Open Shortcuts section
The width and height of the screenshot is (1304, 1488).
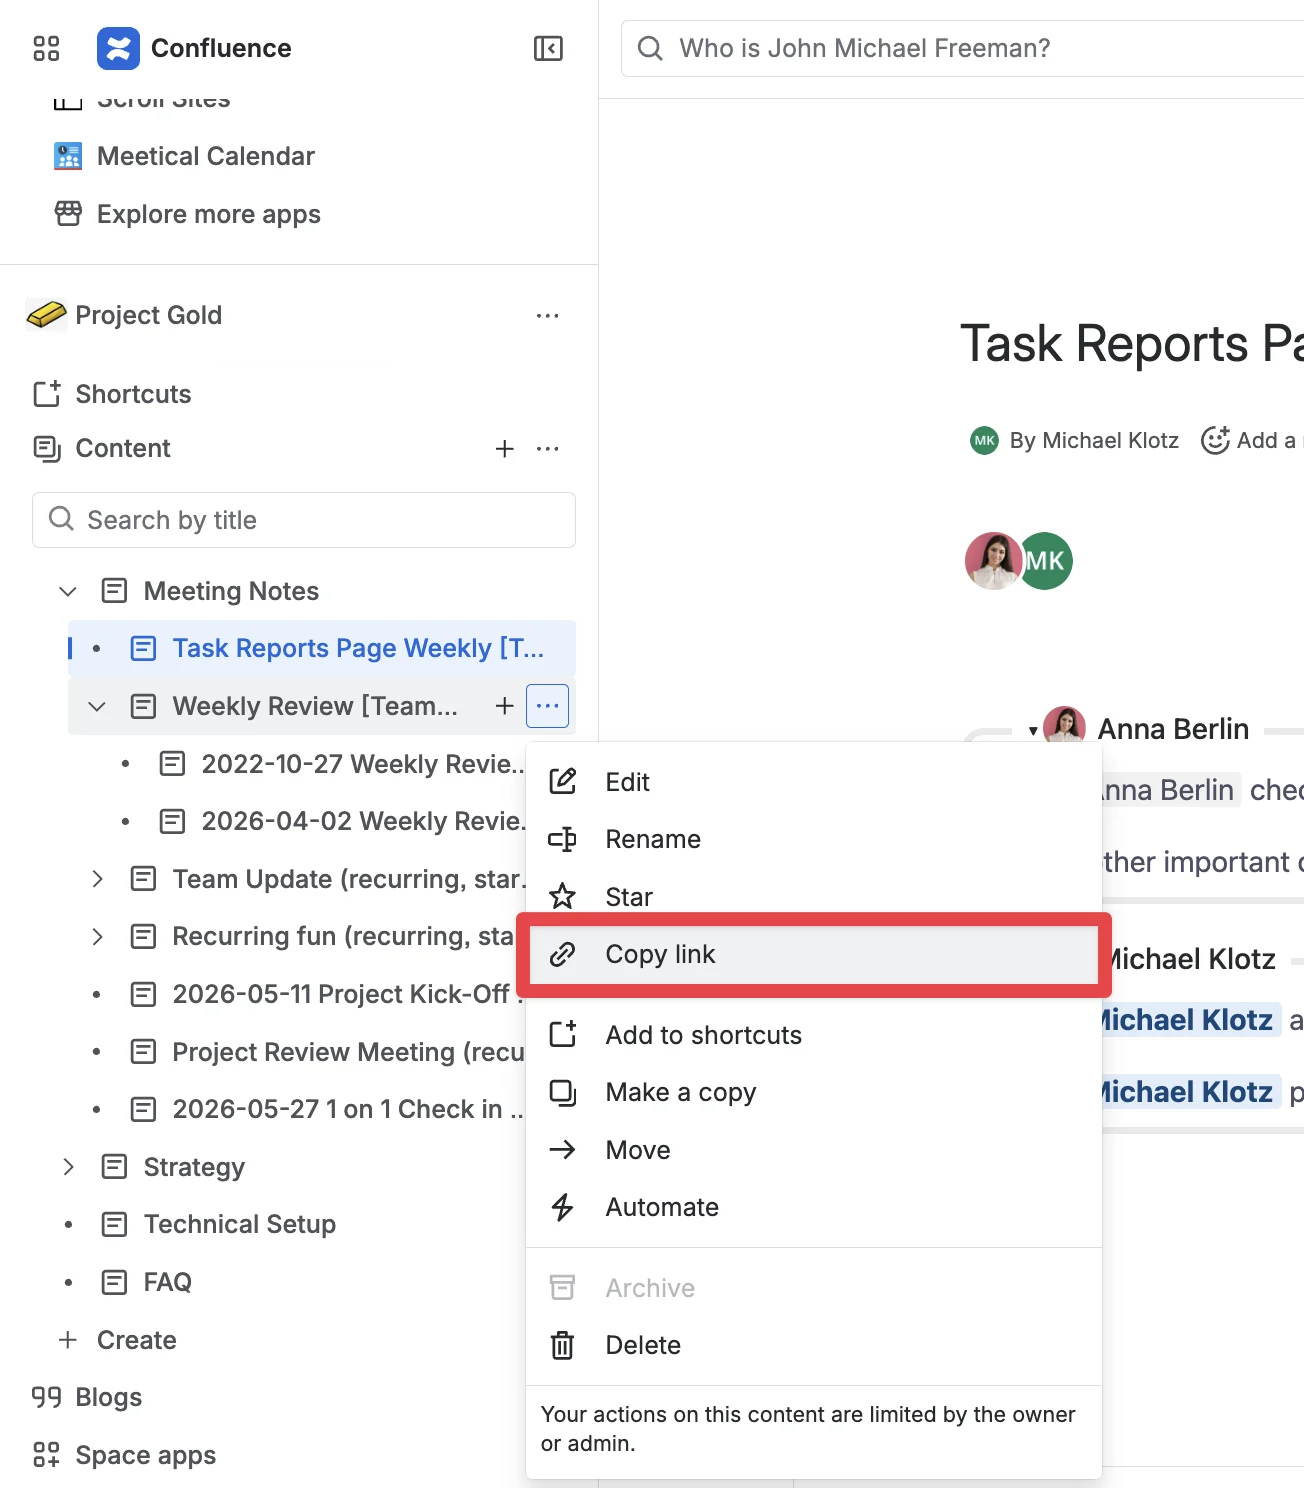coord(133,394)
